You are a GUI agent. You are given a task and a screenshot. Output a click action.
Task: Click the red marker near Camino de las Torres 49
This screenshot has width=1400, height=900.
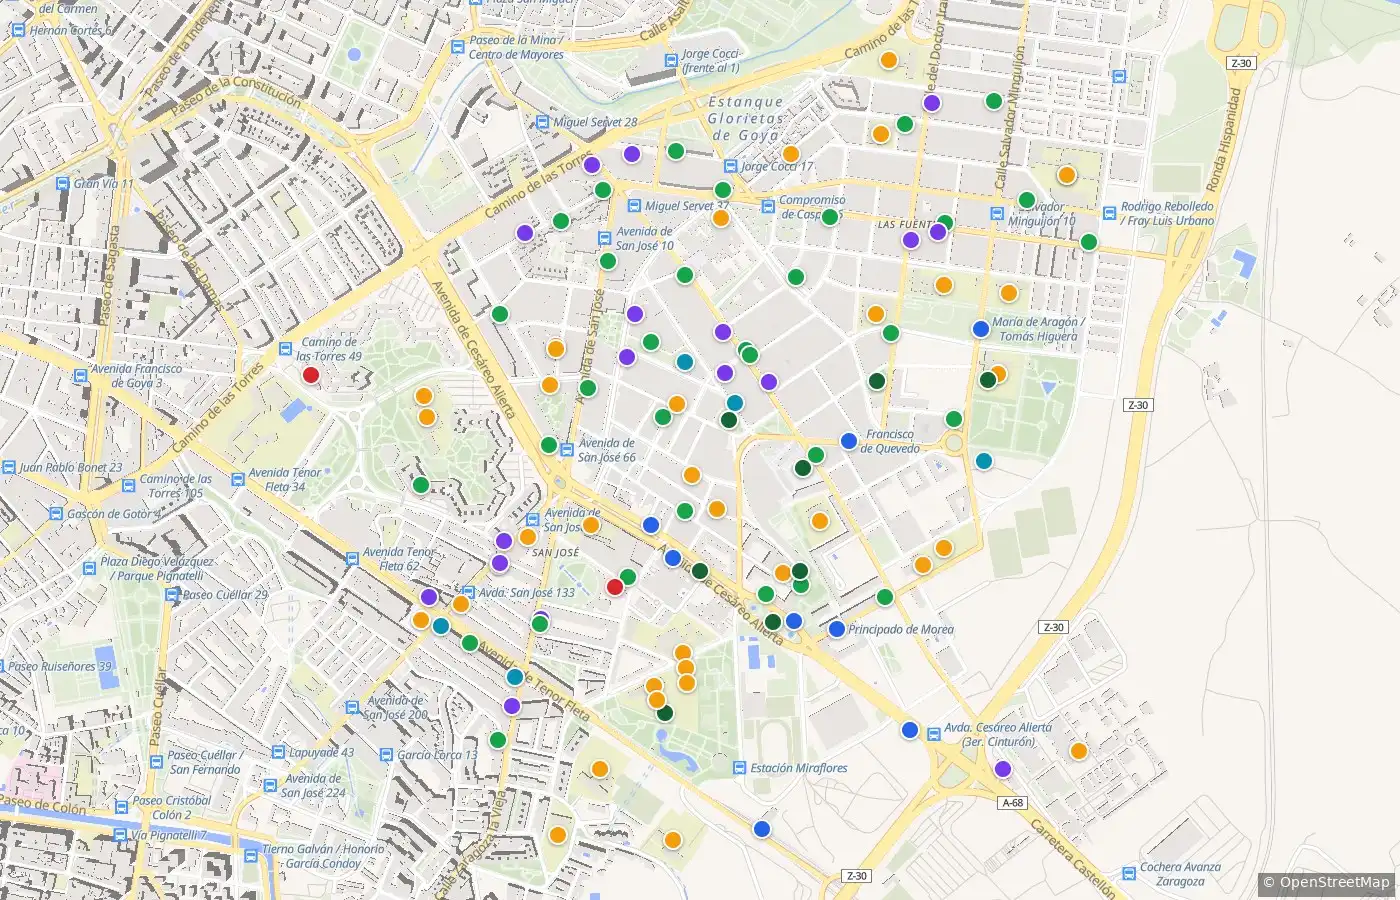click(x=311, y=375)
